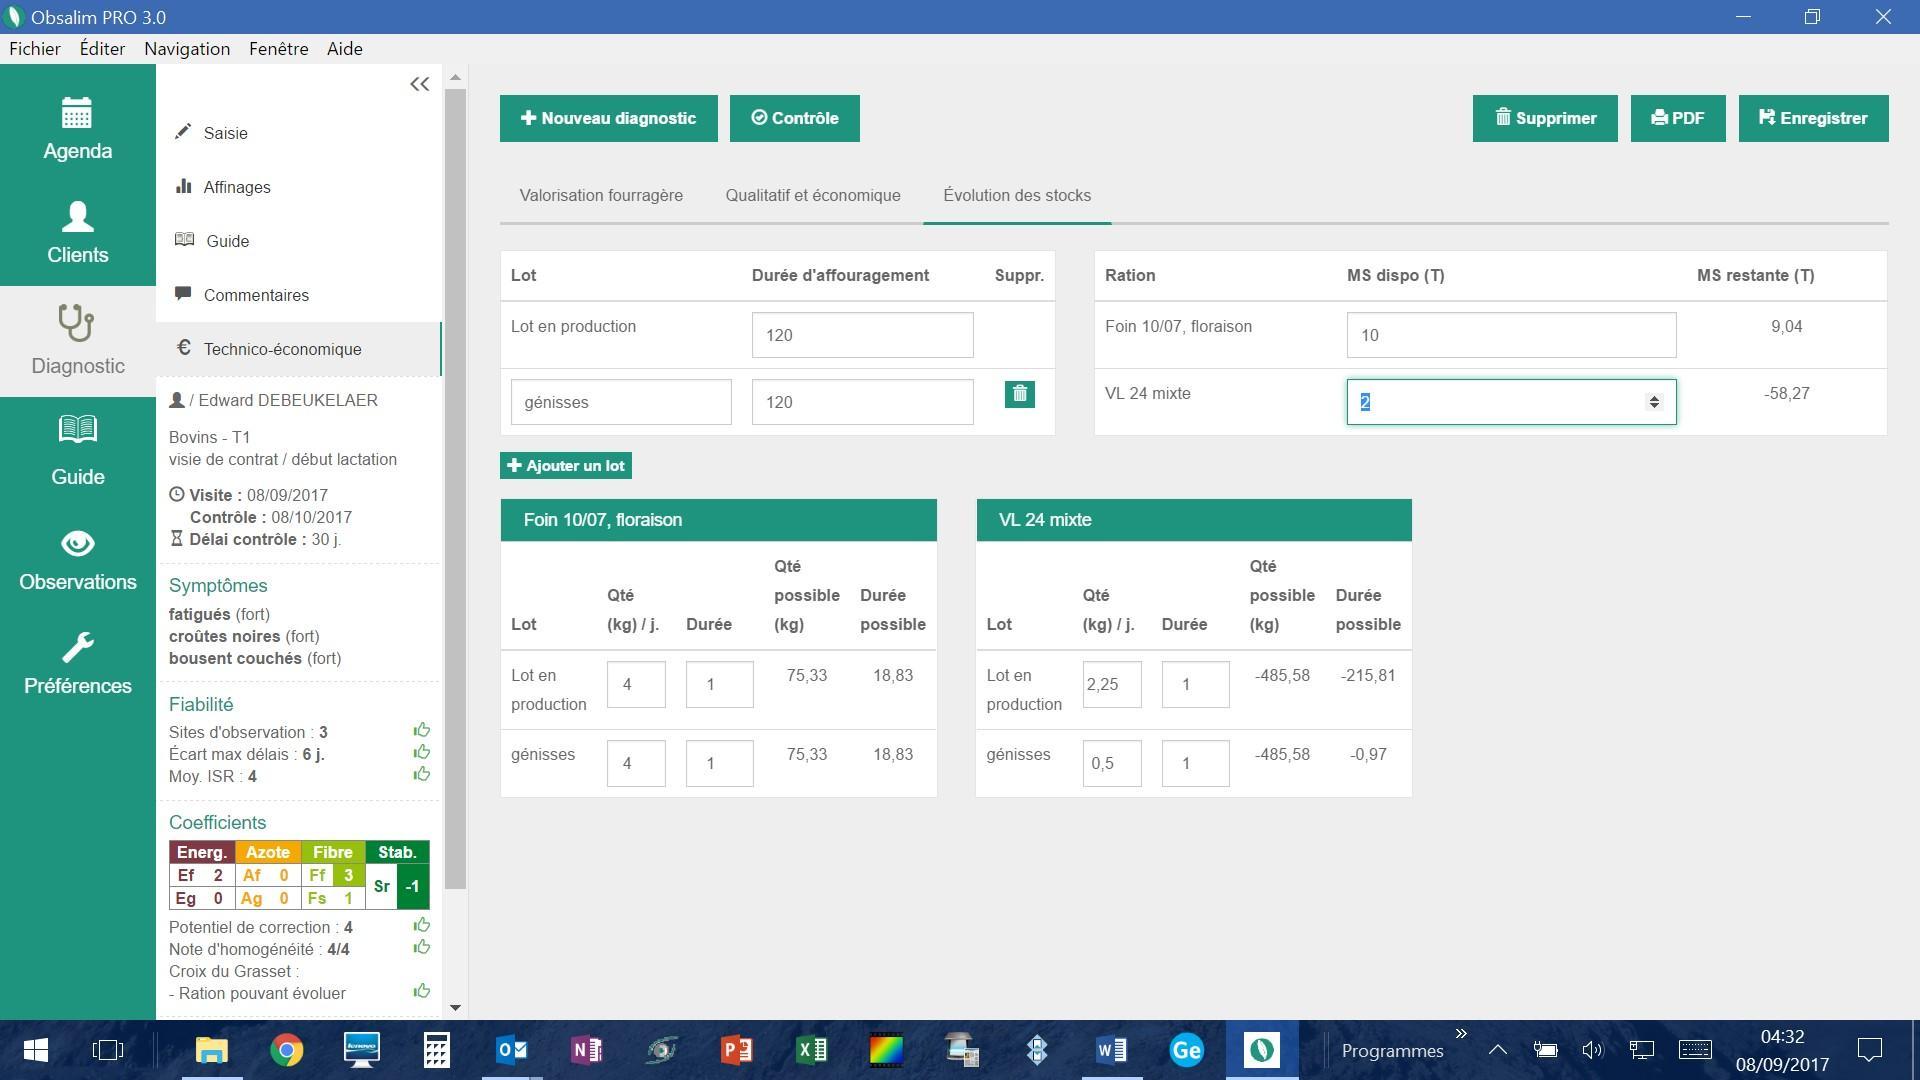Open the Agenda calendar section
Image resolution: width=1920 pixels, height=1080 pixels.
click(77, 128)
